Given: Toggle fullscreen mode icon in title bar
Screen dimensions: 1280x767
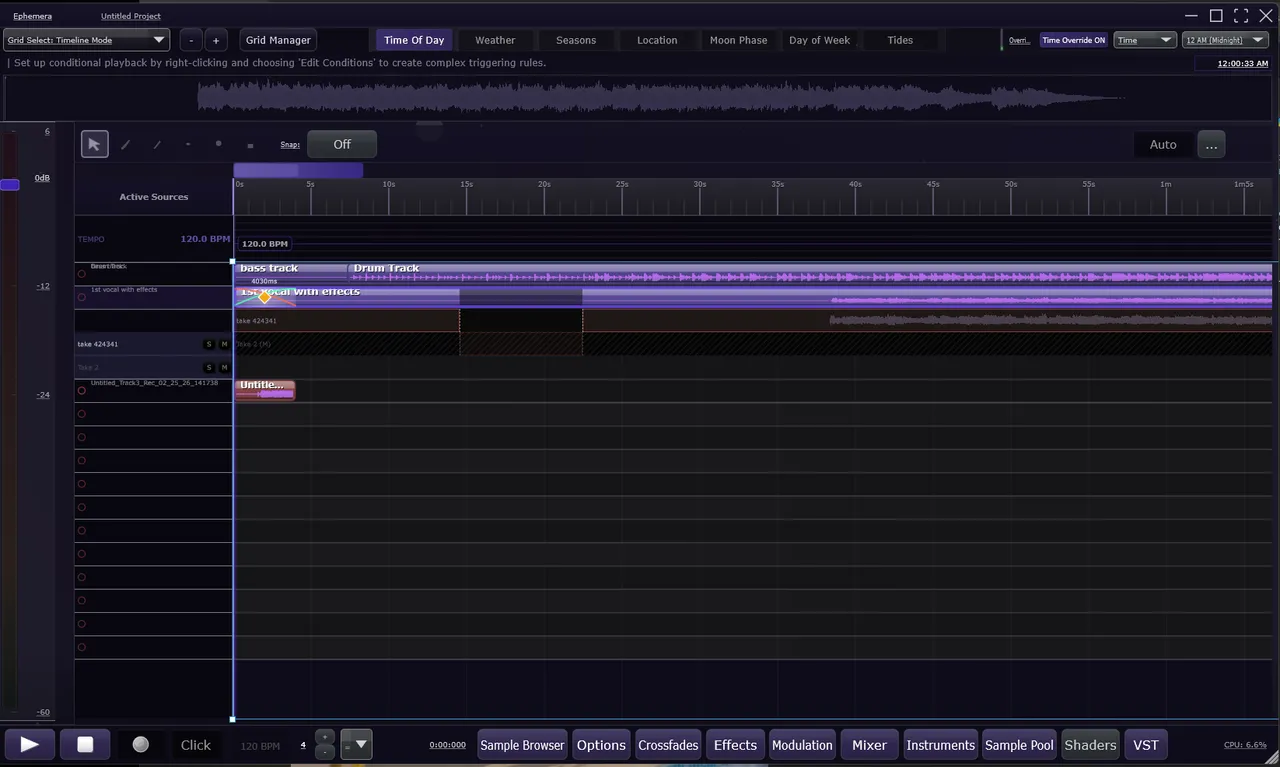Looking at the screenshot, I should tap(1241, 16).
